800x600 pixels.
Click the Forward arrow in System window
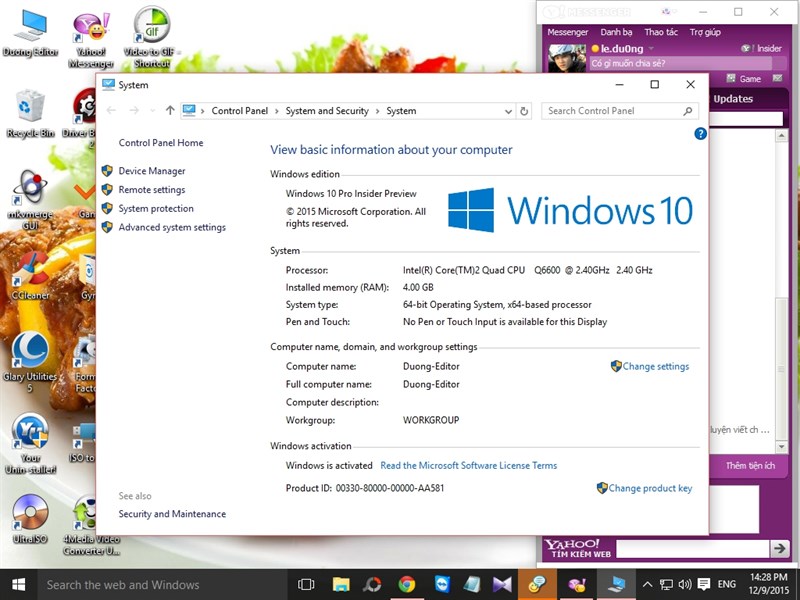point(134,110)
